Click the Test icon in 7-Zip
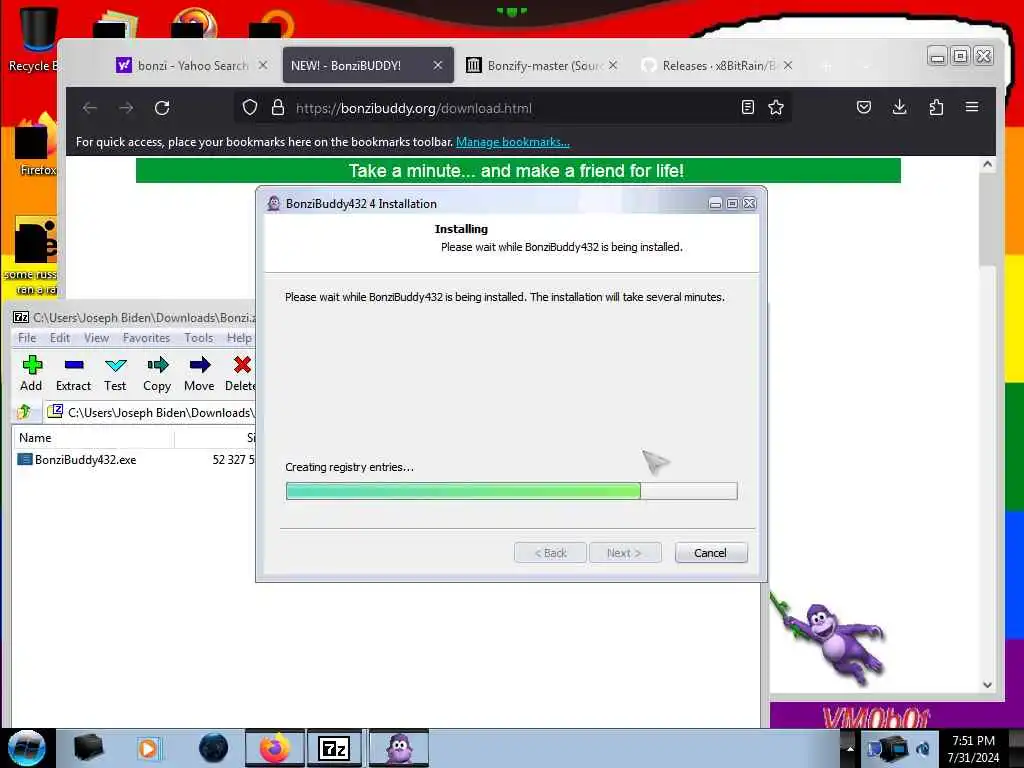 (116, 364)
